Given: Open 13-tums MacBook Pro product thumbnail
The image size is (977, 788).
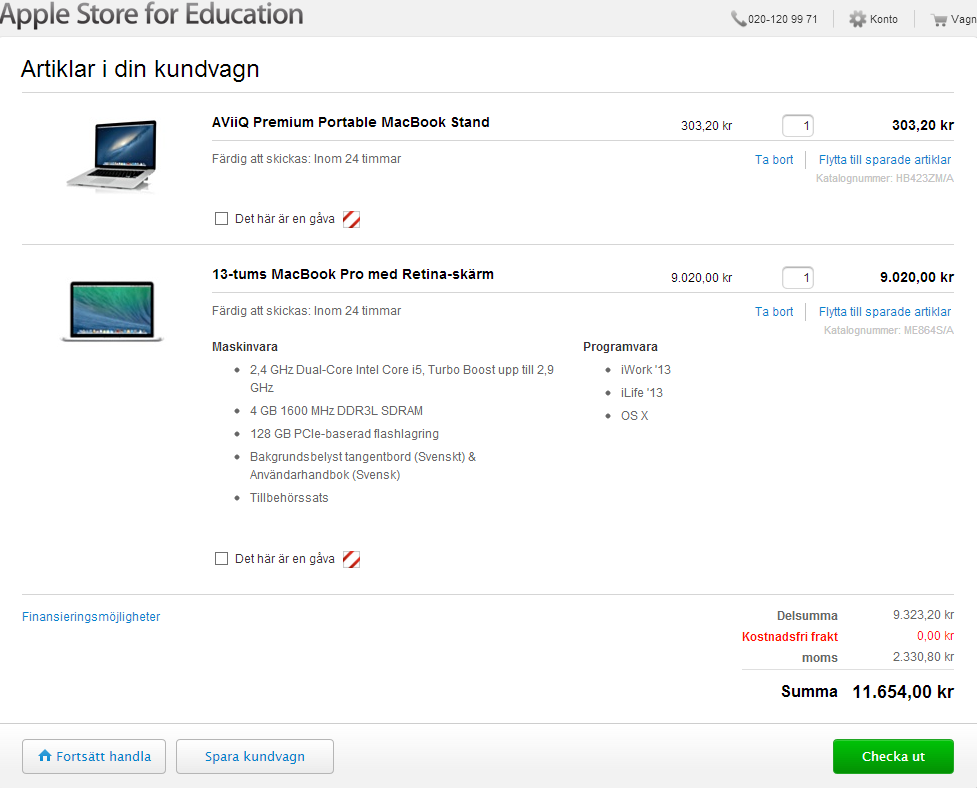Looking at the screenshot, I should click(x=112, y=311).
